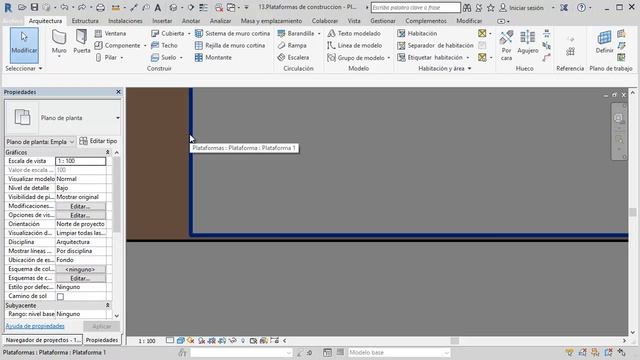Click the Disciplina Arquitectura value

[x=80, y=242]
